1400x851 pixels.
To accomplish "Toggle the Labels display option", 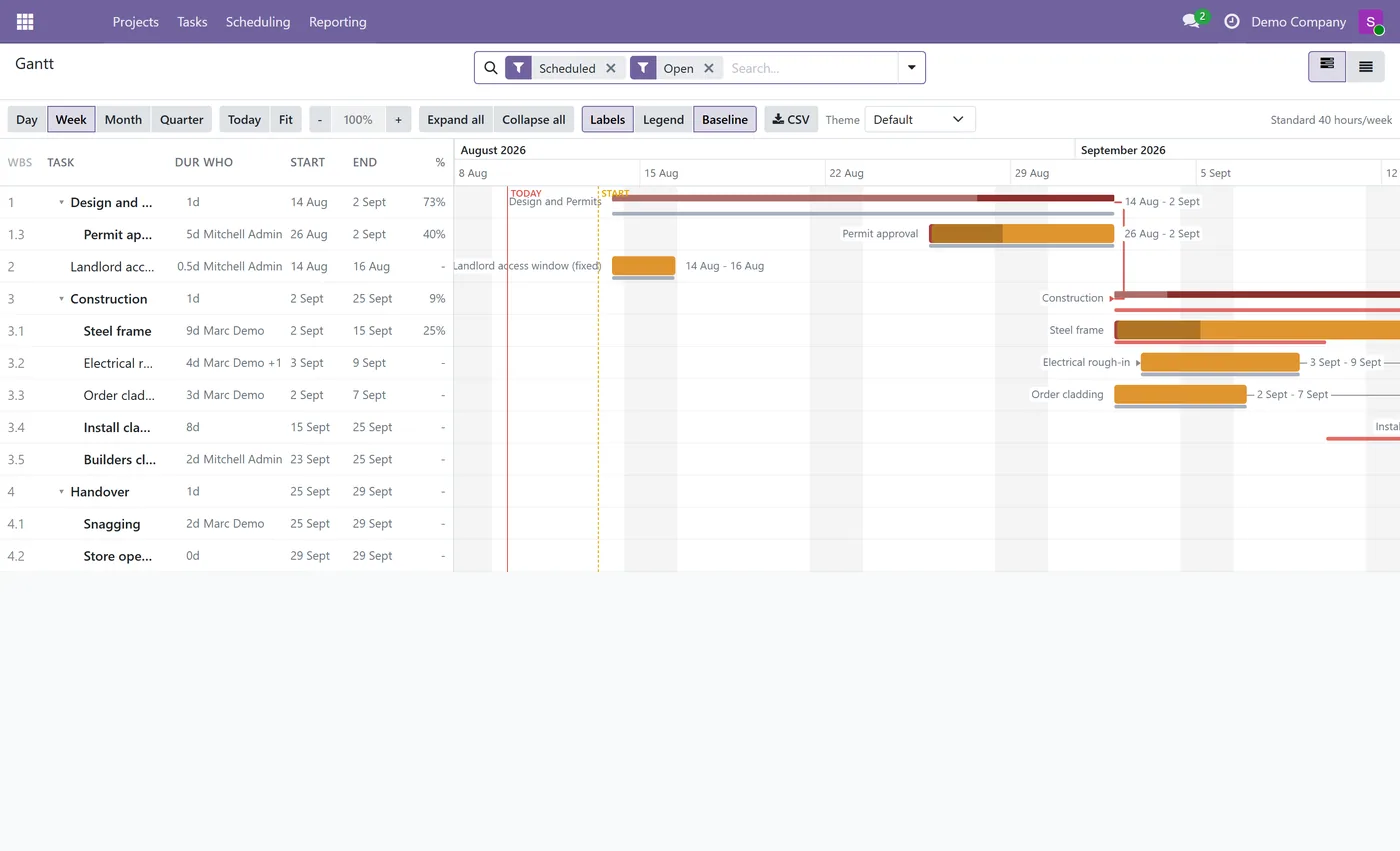I will coord(608,119).
